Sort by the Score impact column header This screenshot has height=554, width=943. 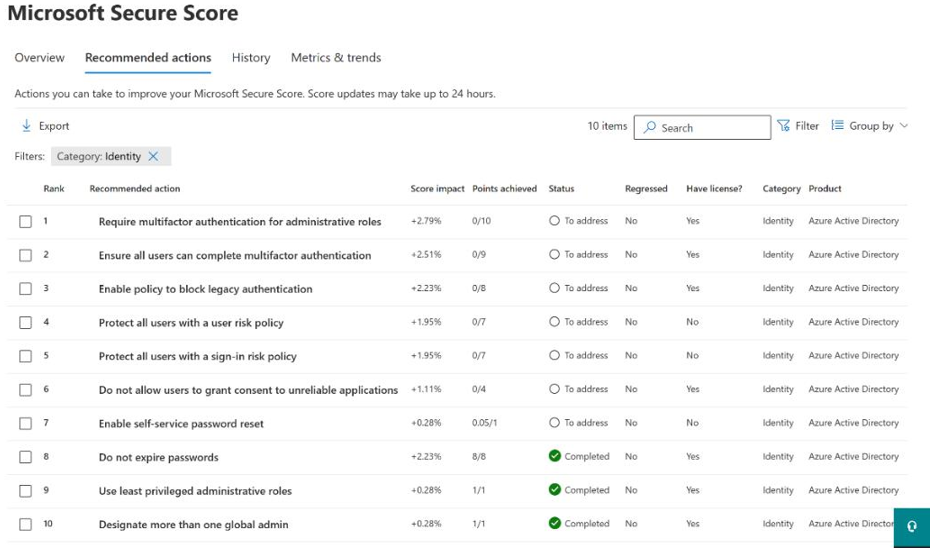(x=437, y=188)
